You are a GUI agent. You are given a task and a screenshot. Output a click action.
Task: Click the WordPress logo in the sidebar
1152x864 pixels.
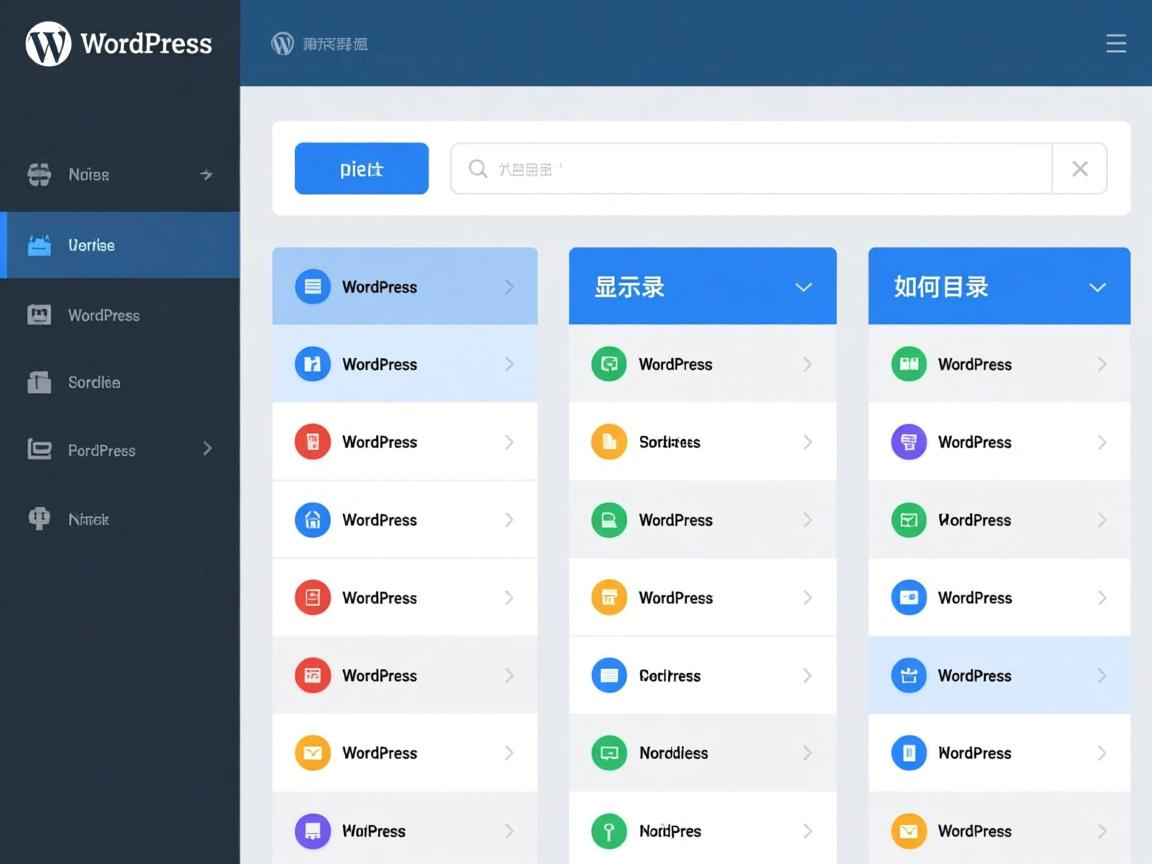coord(117,43)
